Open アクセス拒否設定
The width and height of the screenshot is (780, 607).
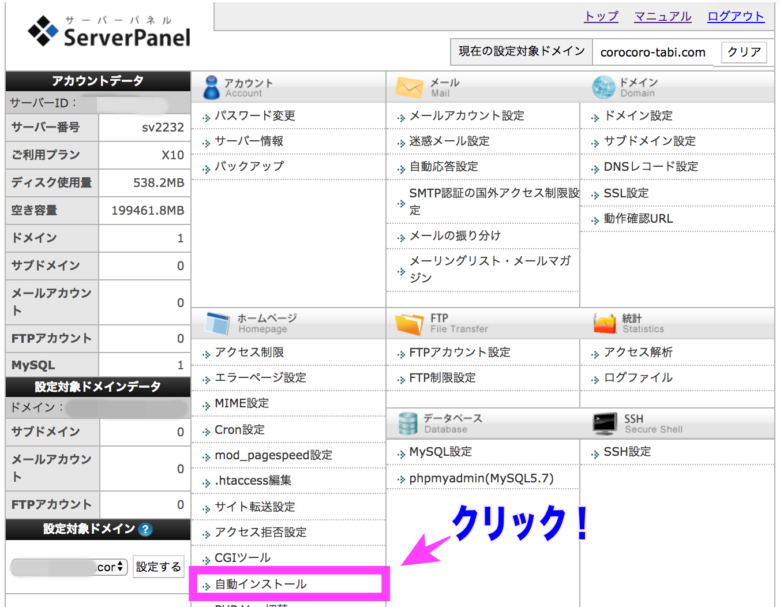(x=260, y=532)
